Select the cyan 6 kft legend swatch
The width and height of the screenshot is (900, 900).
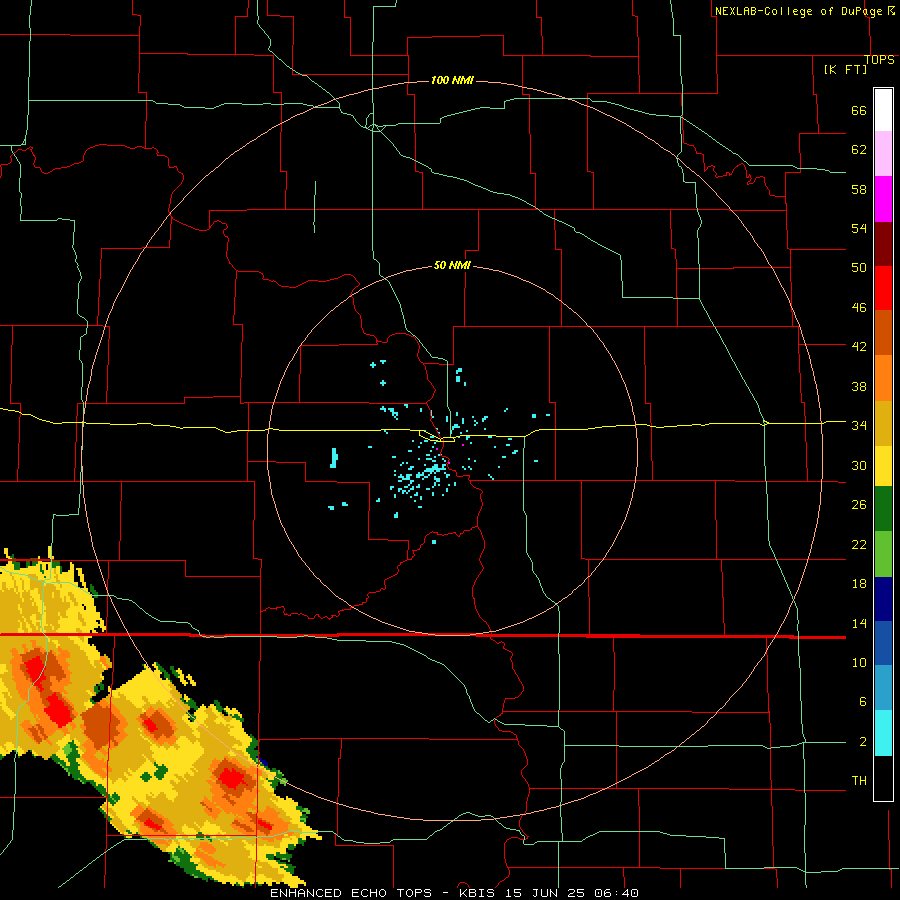pyautogui.click(x=883, y=733)
